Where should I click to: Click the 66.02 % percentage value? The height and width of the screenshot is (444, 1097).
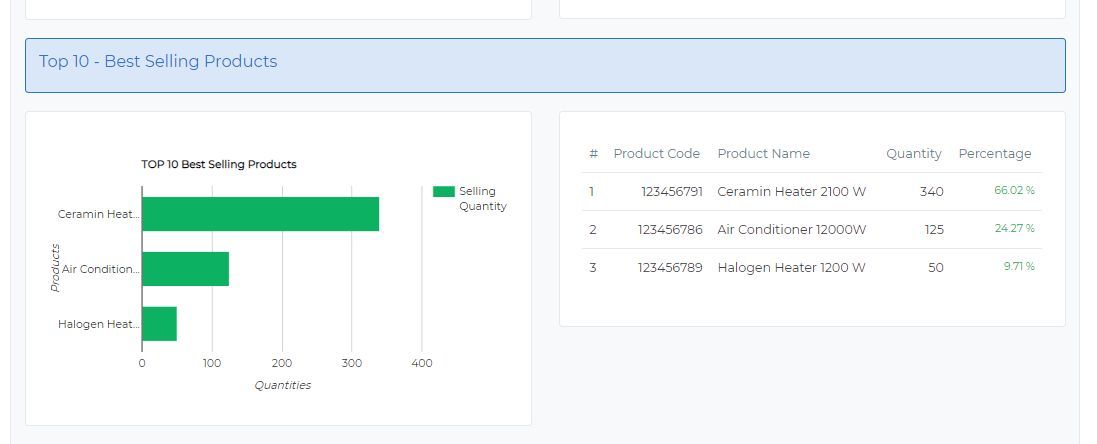[1014, 191]
